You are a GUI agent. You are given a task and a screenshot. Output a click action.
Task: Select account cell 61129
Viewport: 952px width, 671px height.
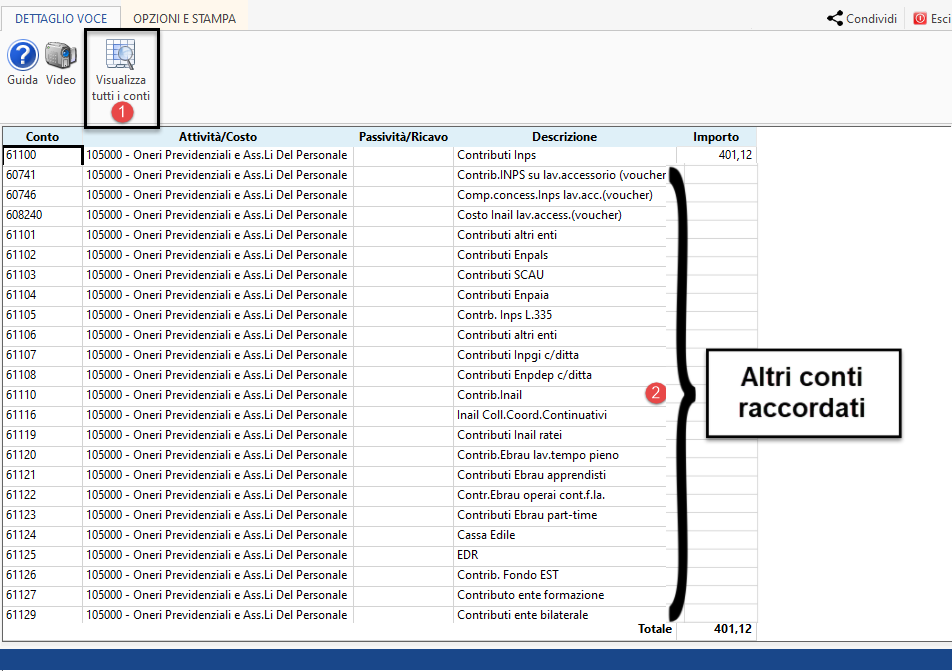[x=42, y=615]
